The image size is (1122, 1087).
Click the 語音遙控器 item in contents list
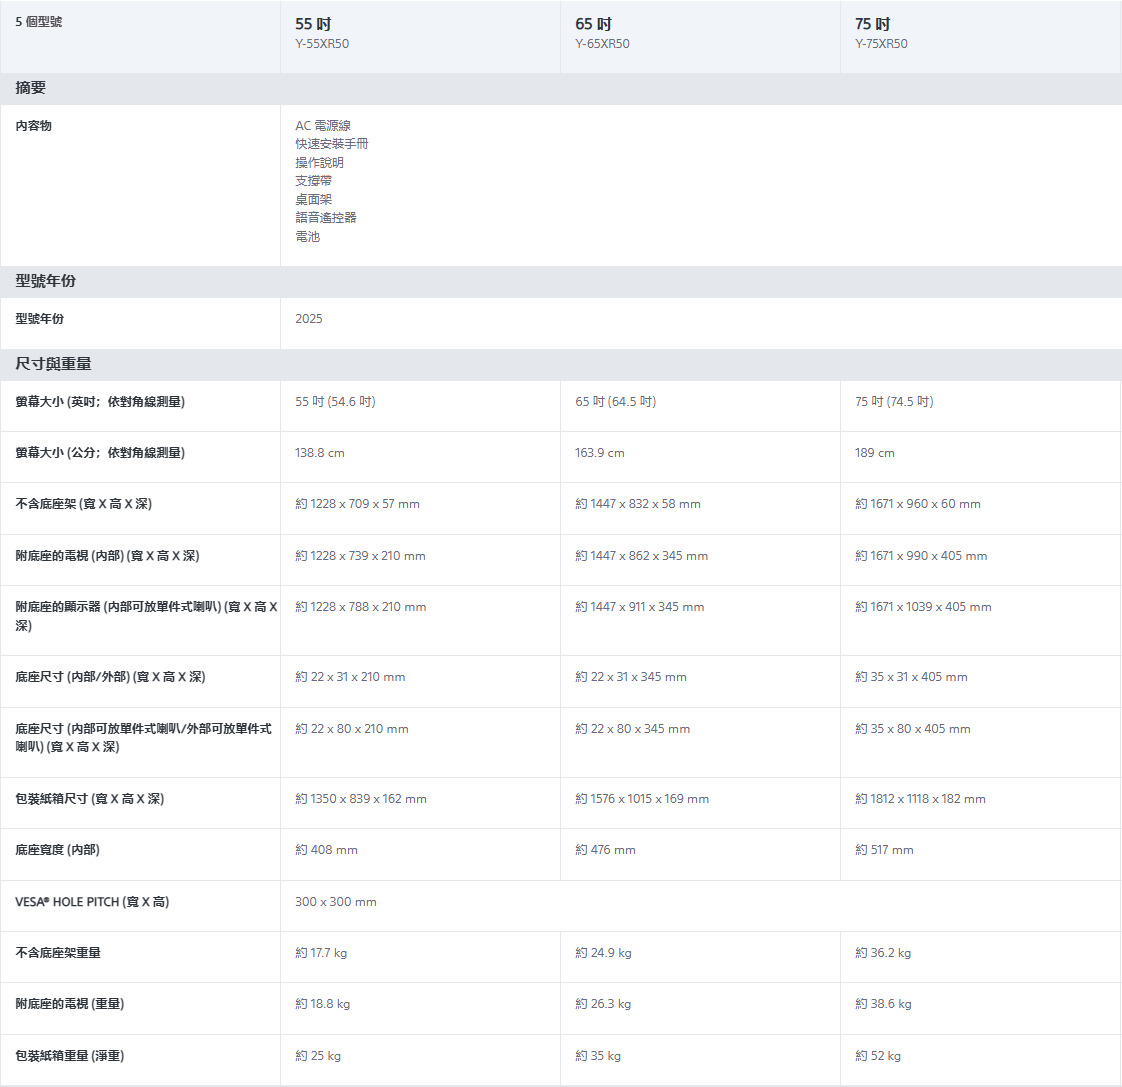[326, 218]
